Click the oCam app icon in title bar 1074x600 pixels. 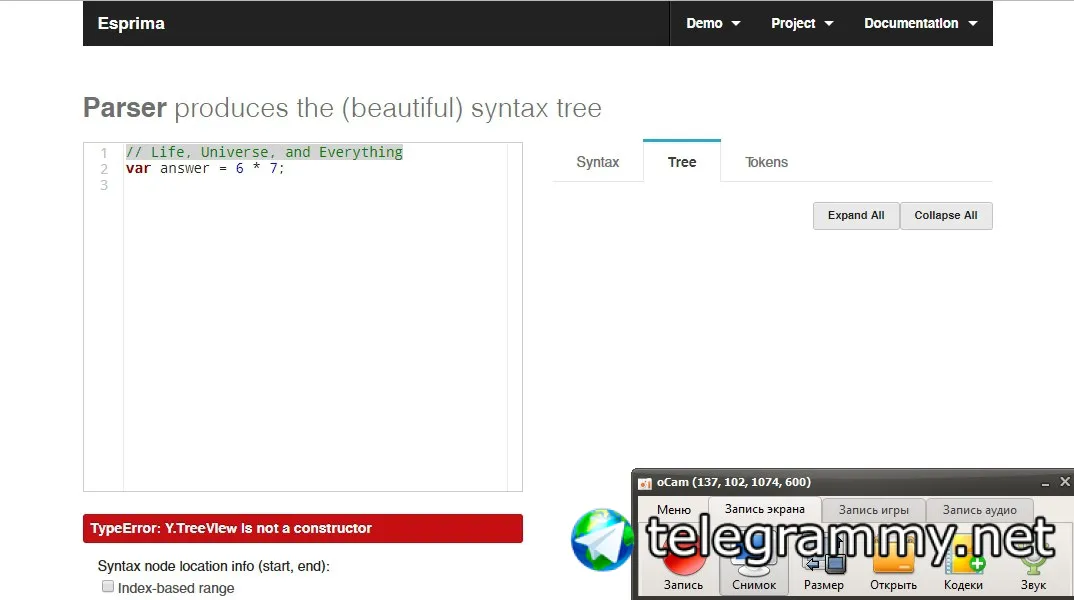[645, 484]
